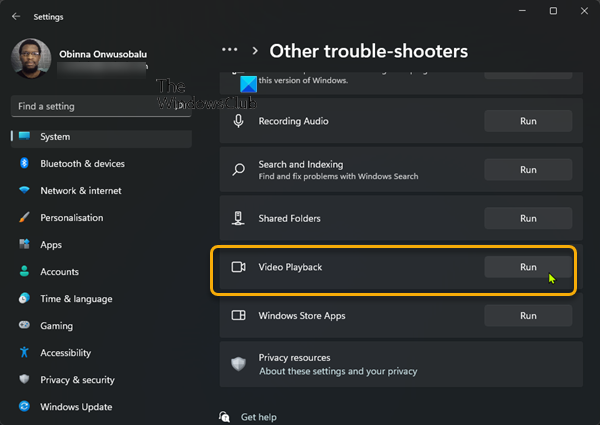Viewport: 600px width, 425px height.
Task: Expand the breadcrumb ellipsis menu
Action: (x=230, y=50)
